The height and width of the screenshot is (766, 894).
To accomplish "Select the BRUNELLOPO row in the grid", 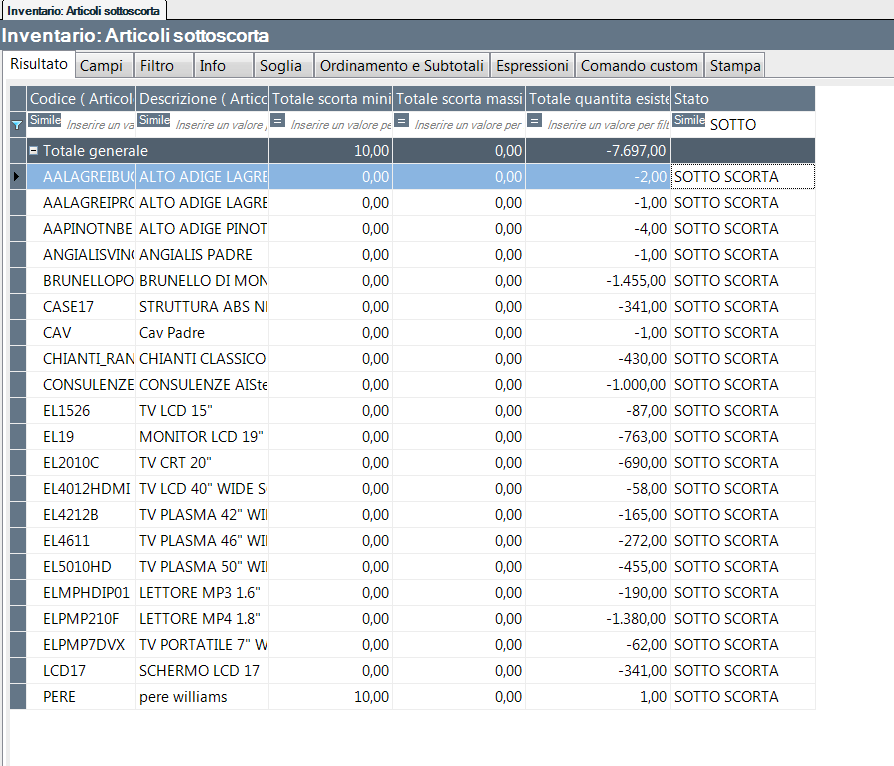I will (x=88, y=281).
